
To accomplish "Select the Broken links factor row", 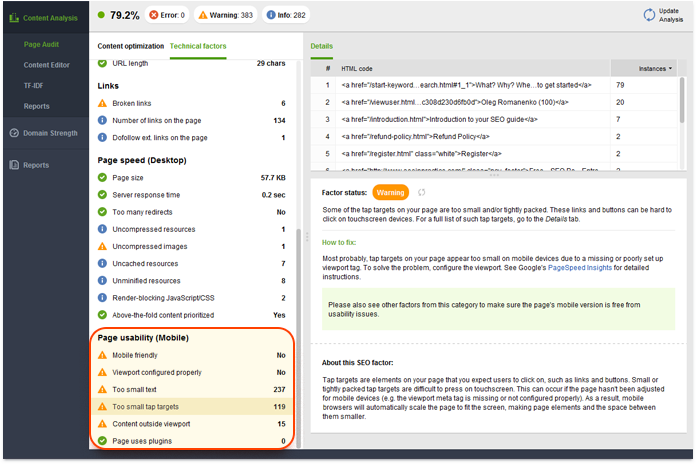I will point(191,103).
